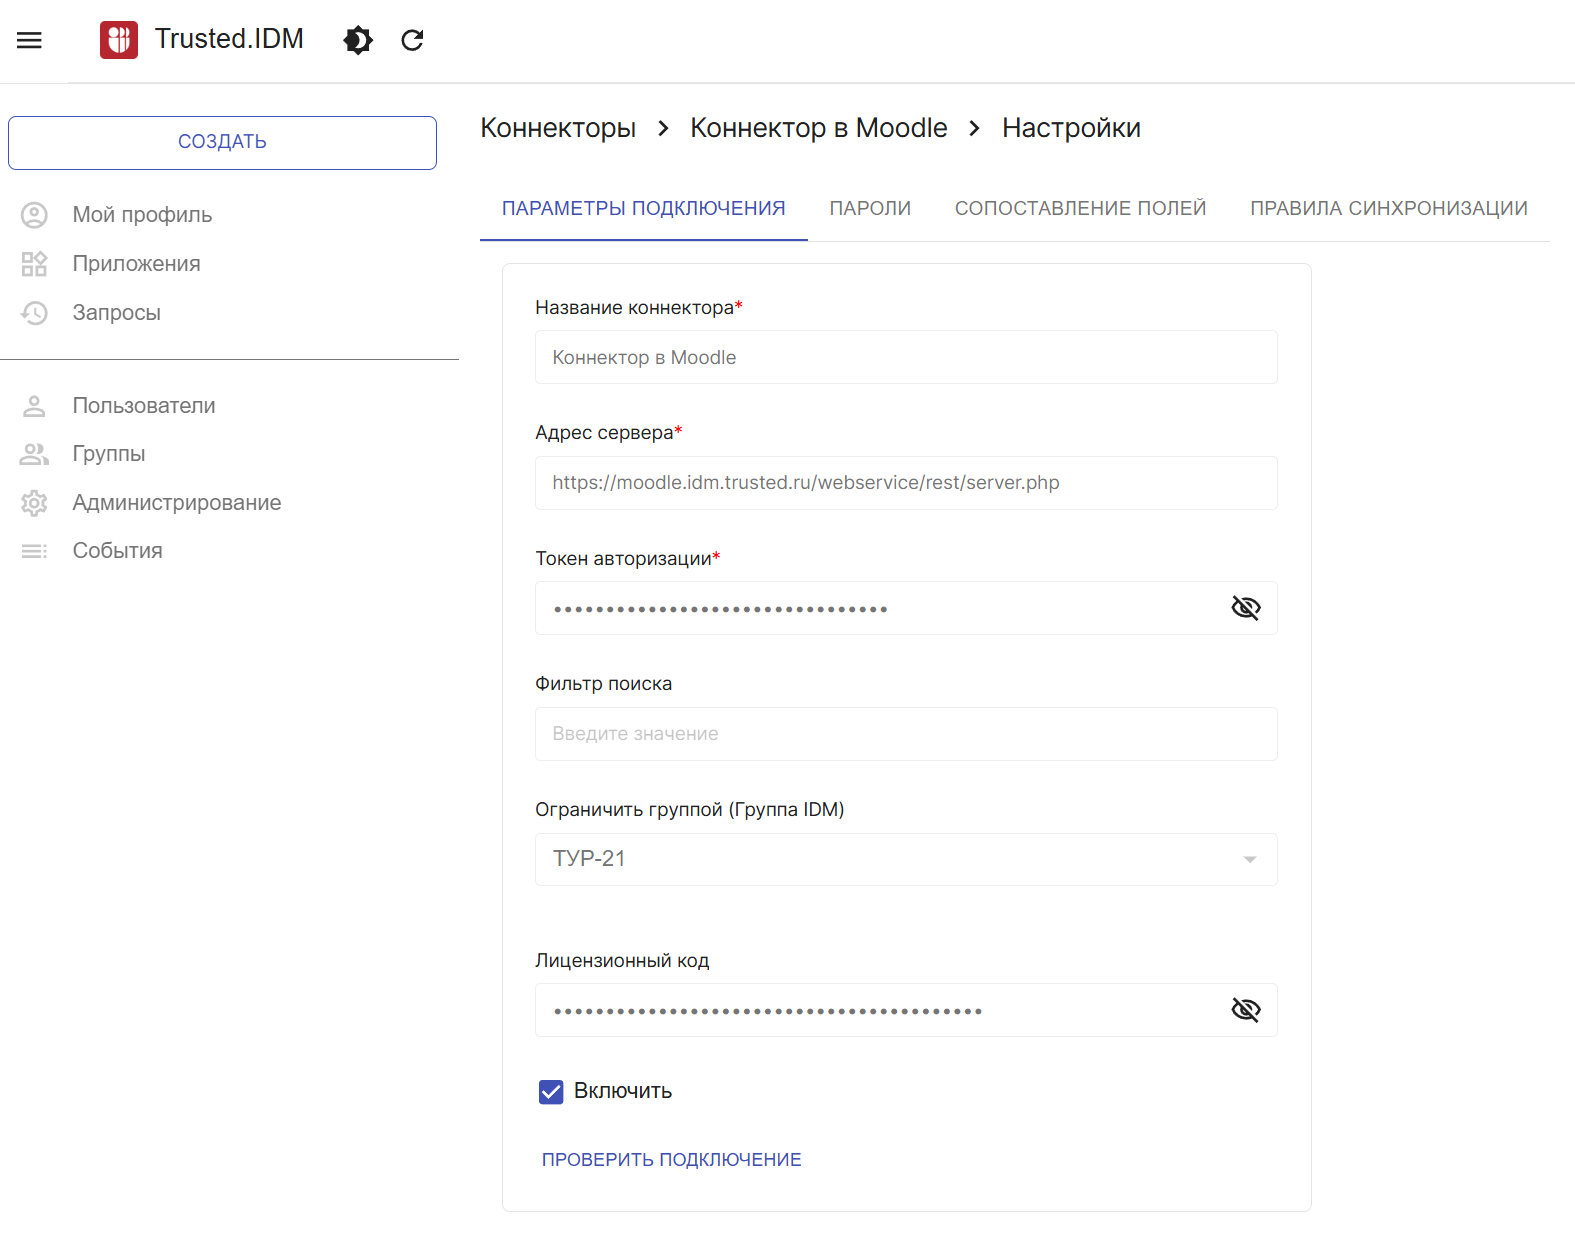Open the Сопоставление полей tab
Image resolution: width=1575 pixels, height=1237 pixels.
(x=1080, y=209)
